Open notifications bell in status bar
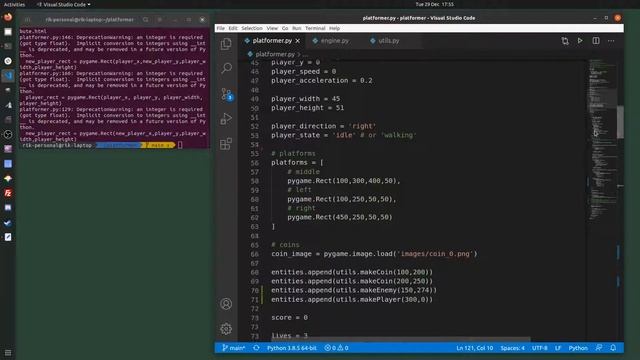This screenshot has height=360, width=640. tap(613, 348)
